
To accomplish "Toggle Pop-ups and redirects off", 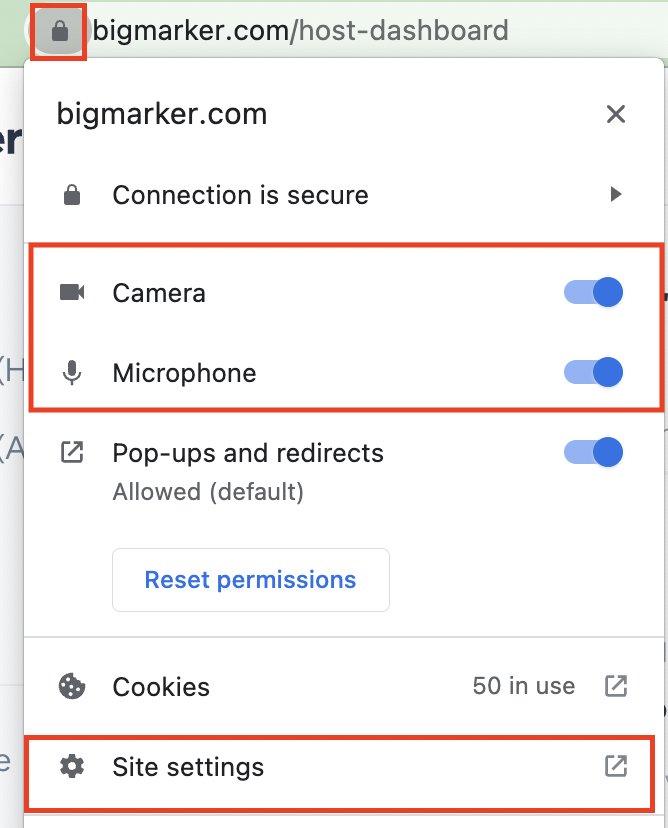I will 593,452.
